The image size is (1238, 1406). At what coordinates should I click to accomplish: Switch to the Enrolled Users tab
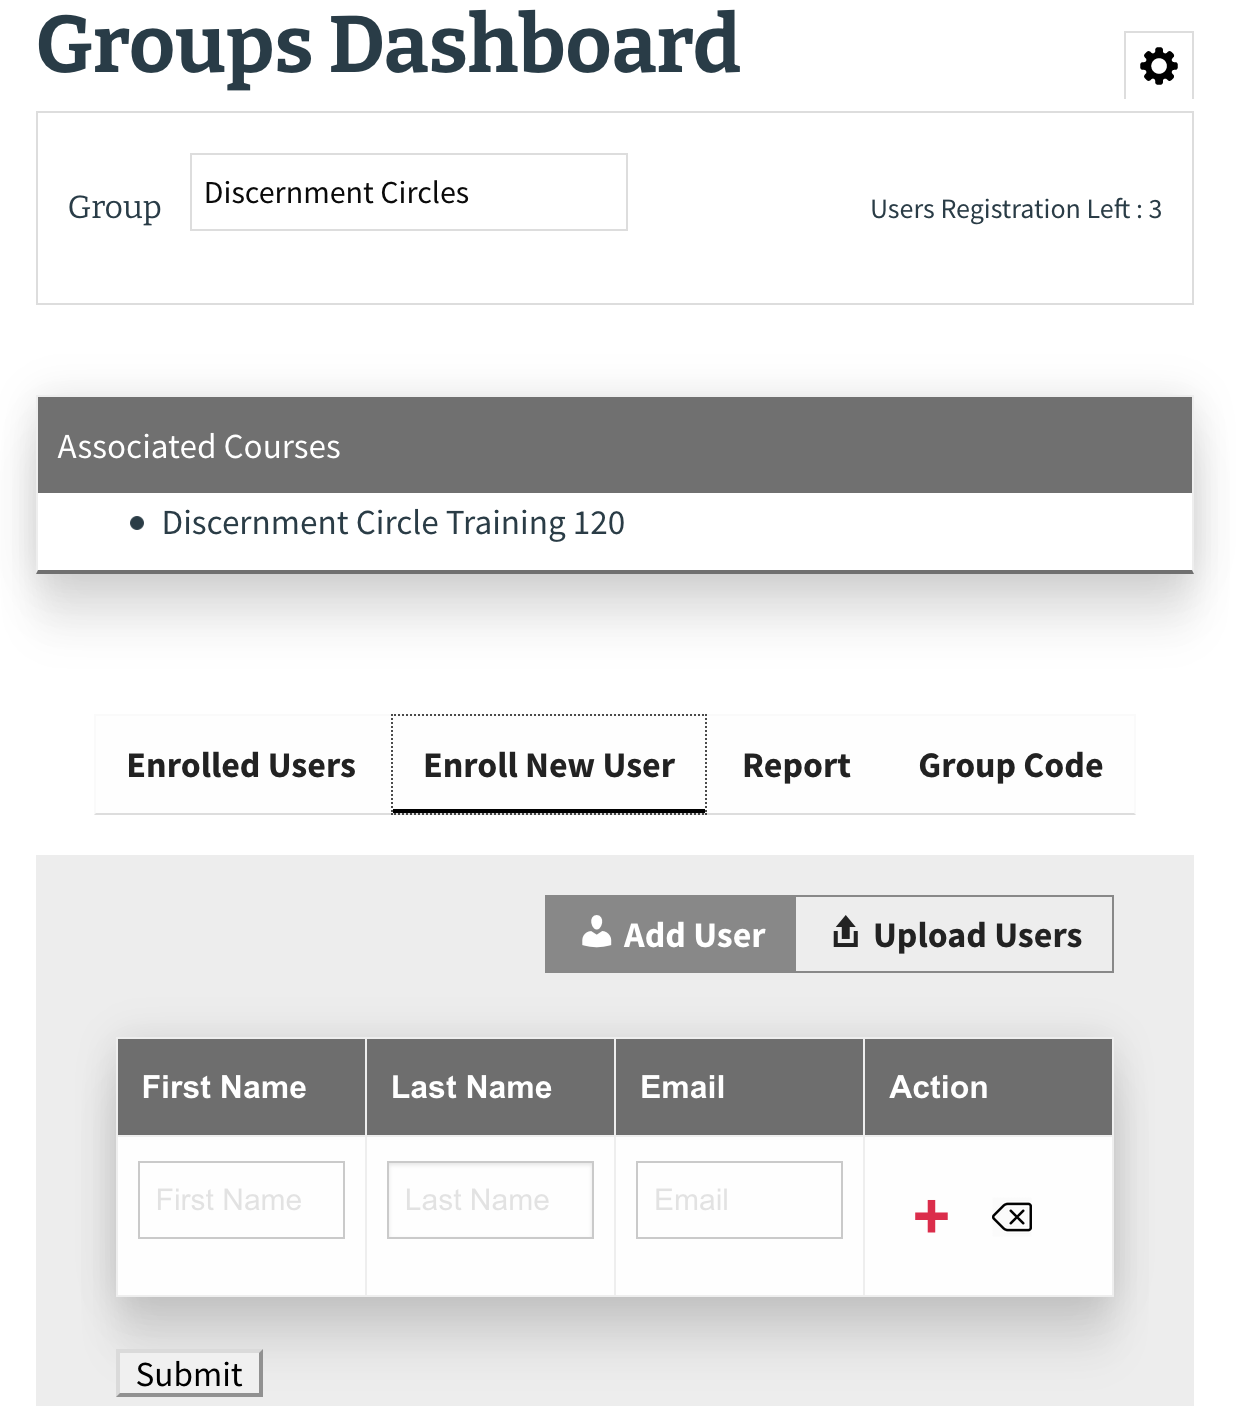tap(240, 764)
